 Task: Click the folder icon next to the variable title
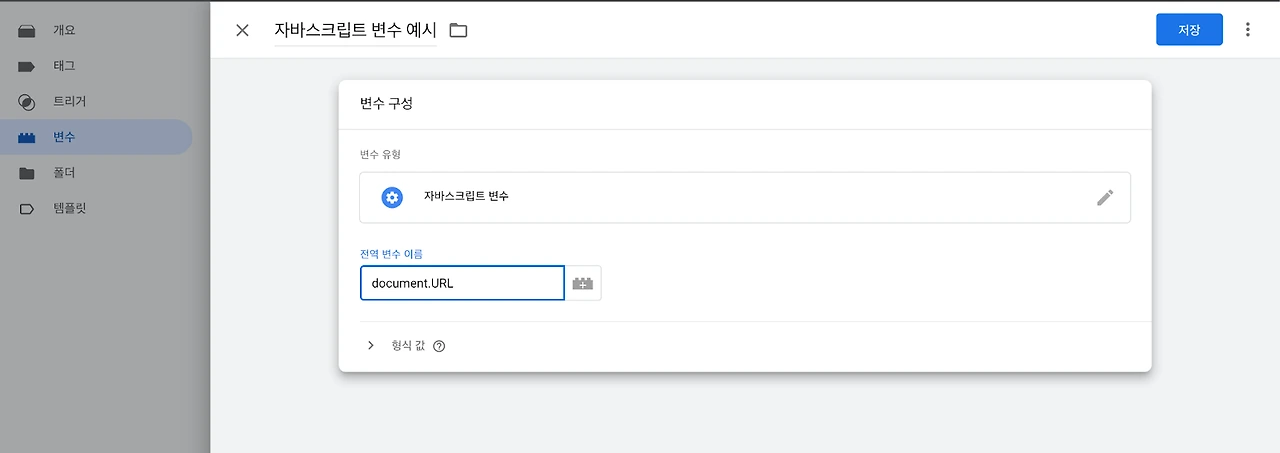(458, 30)
